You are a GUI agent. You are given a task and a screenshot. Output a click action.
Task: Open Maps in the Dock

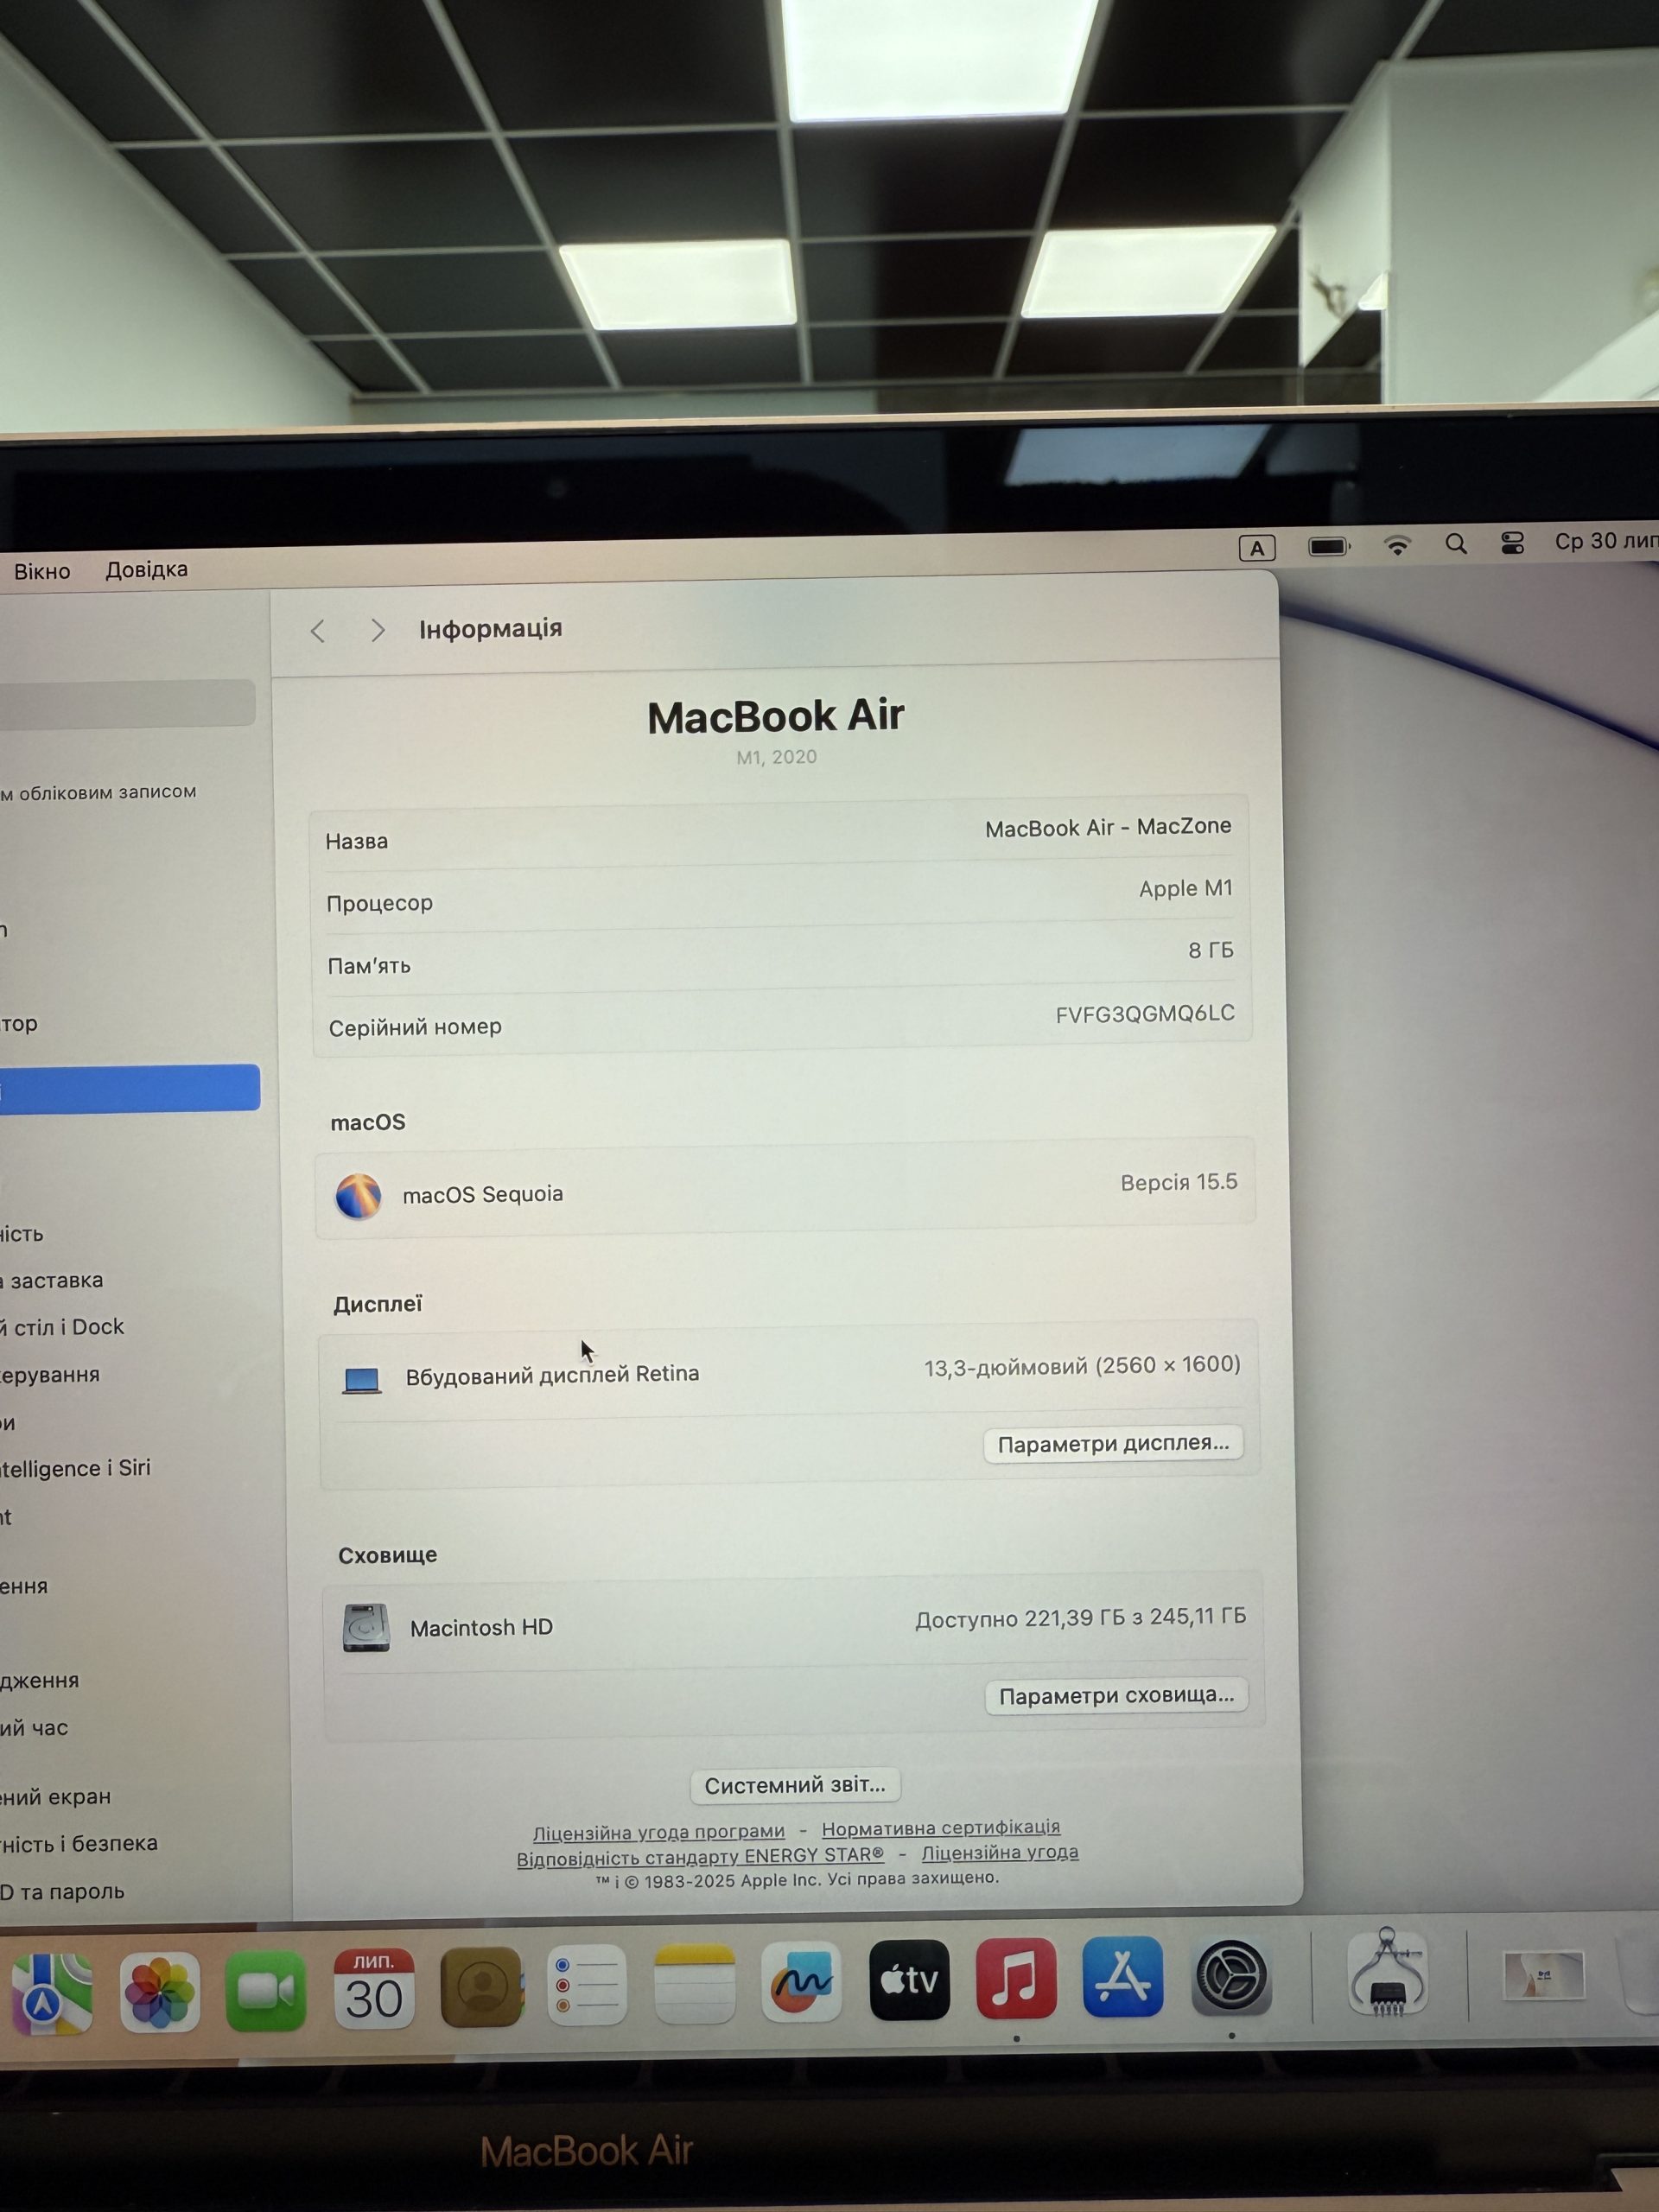(52, 1993)
